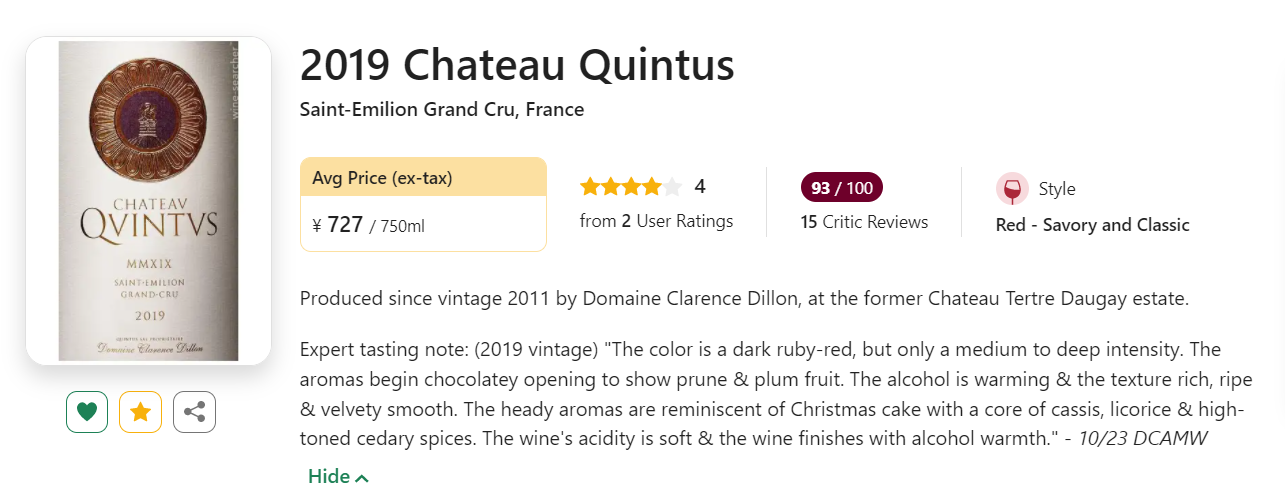Click the wine glass Style icon
Screen dimensions: 1285x499
coord(1012,189)
